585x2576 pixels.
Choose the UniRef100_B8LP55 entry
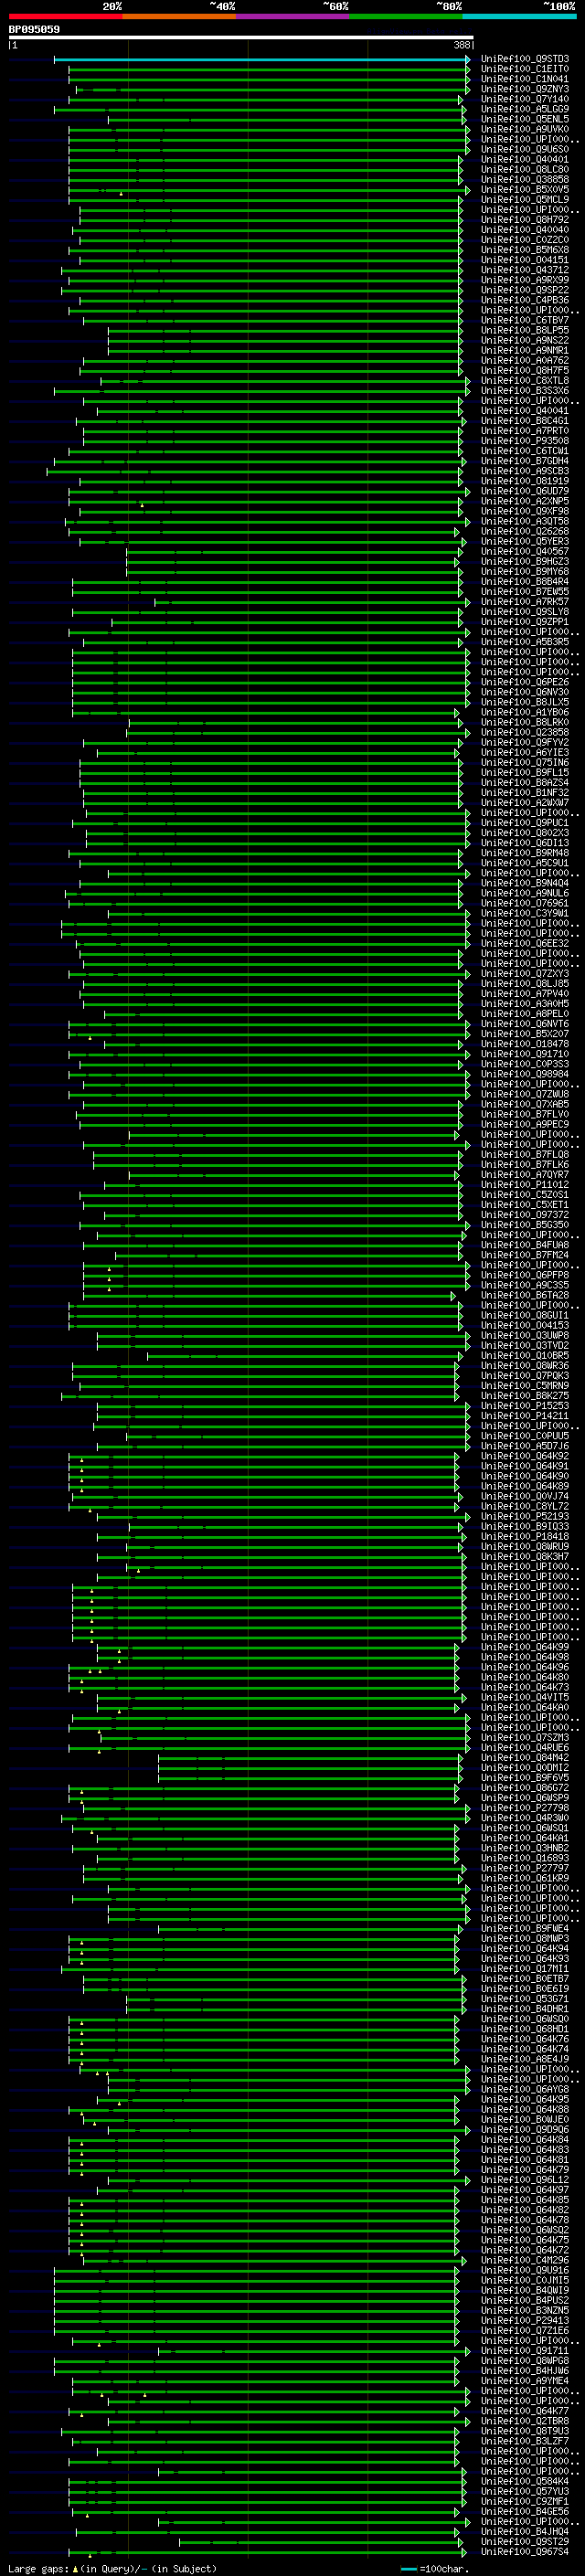[x=525, y=330]
